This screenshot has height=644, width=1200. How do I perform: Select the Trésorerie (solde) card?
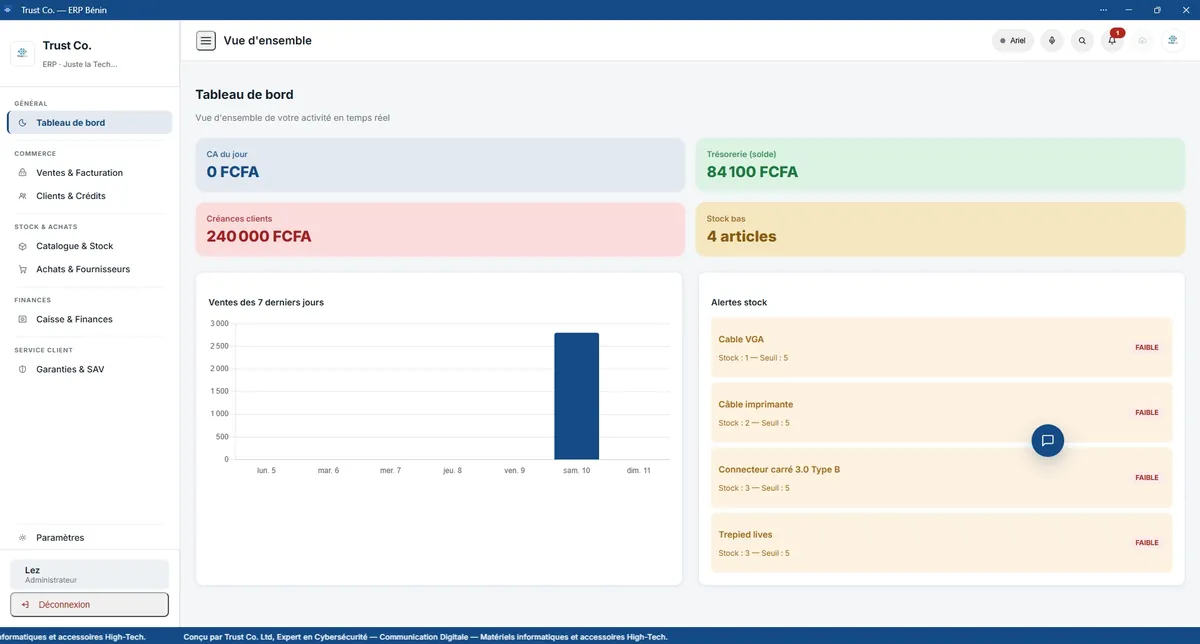click(940, 165)
